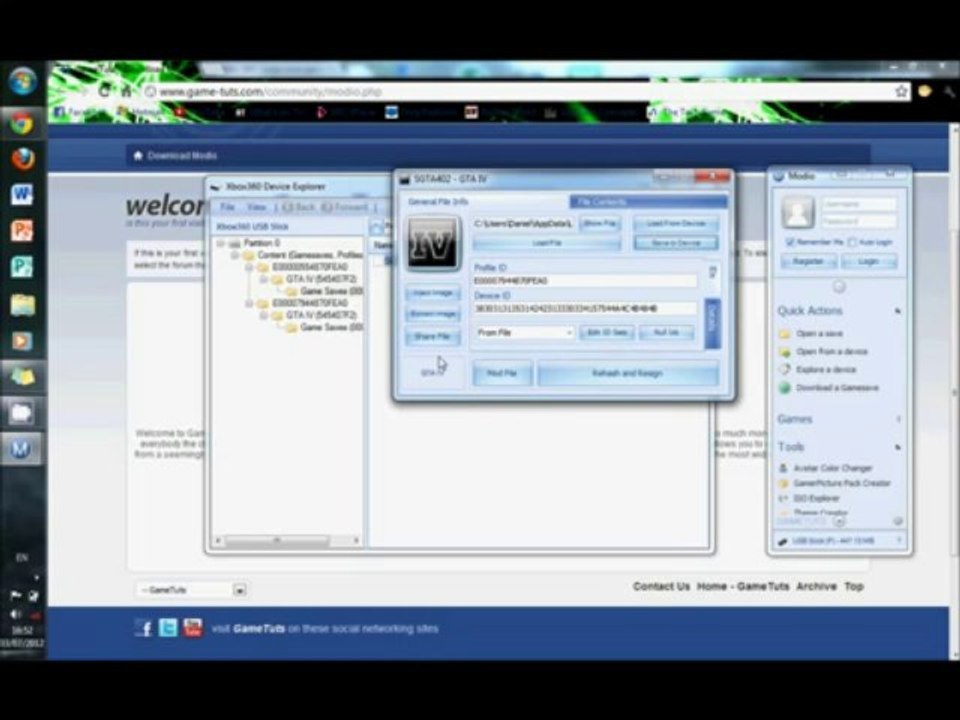
Task: Open the GameTuts YouTube icon
Action: [x=192, y=628]
